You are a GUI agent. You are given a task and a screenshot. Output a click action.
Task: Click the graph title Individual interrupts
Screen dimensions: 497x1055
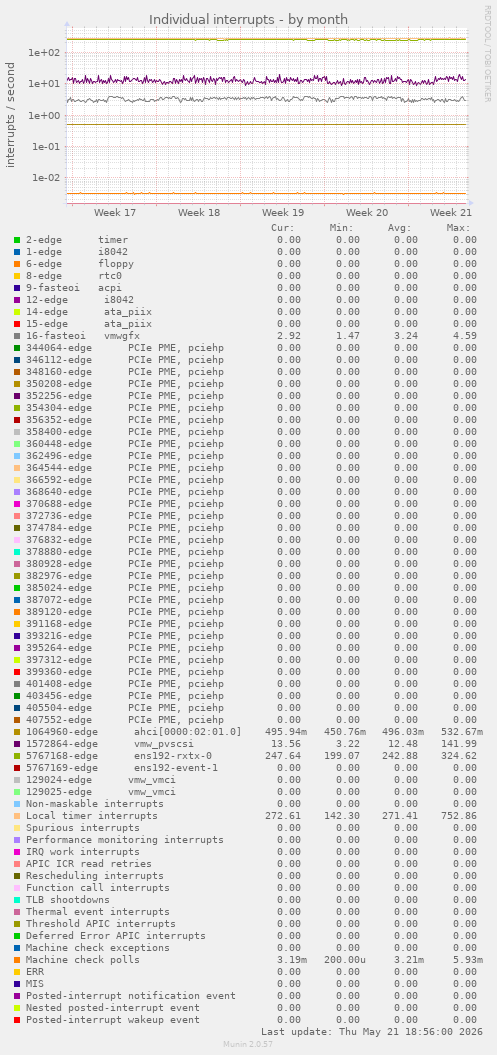[x=248, y=20]
